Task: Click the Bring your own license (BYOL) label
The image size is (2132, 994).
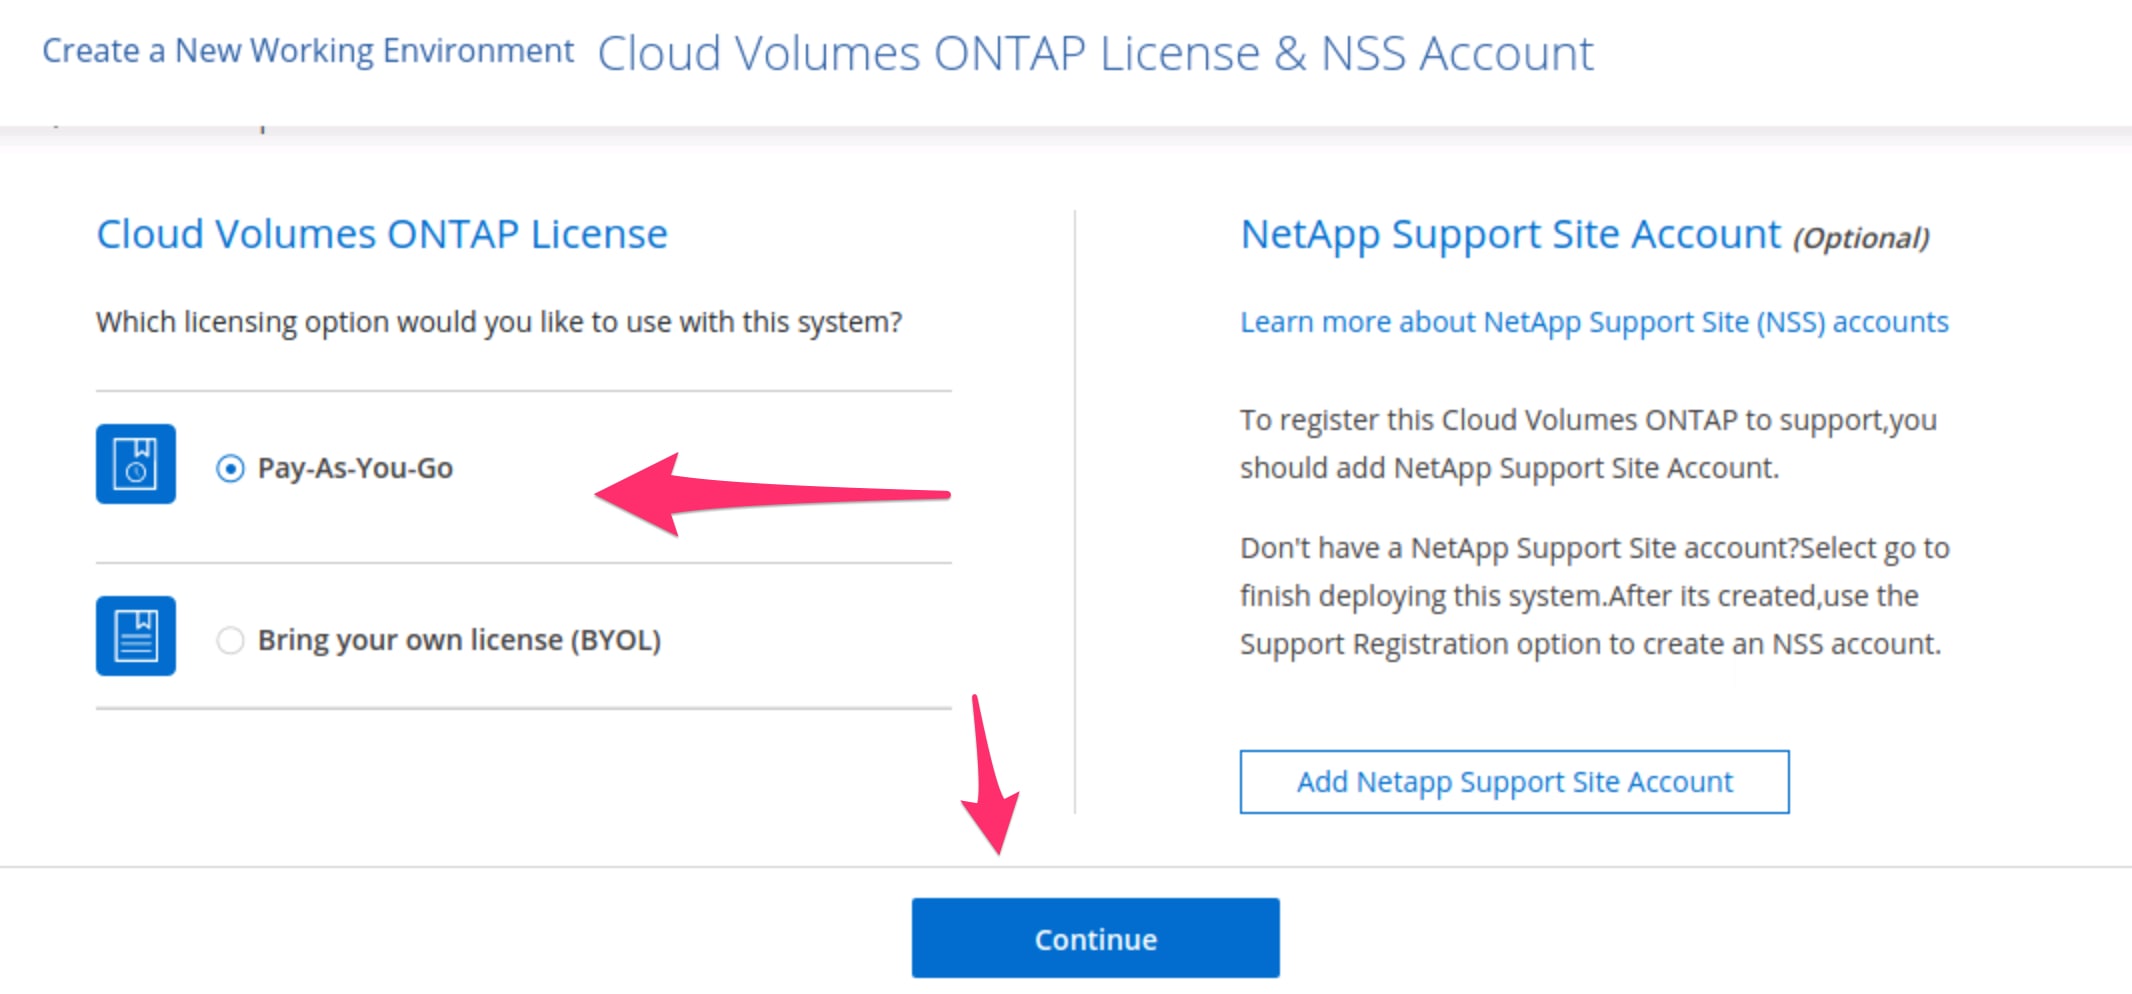Action: click(459, 640)
